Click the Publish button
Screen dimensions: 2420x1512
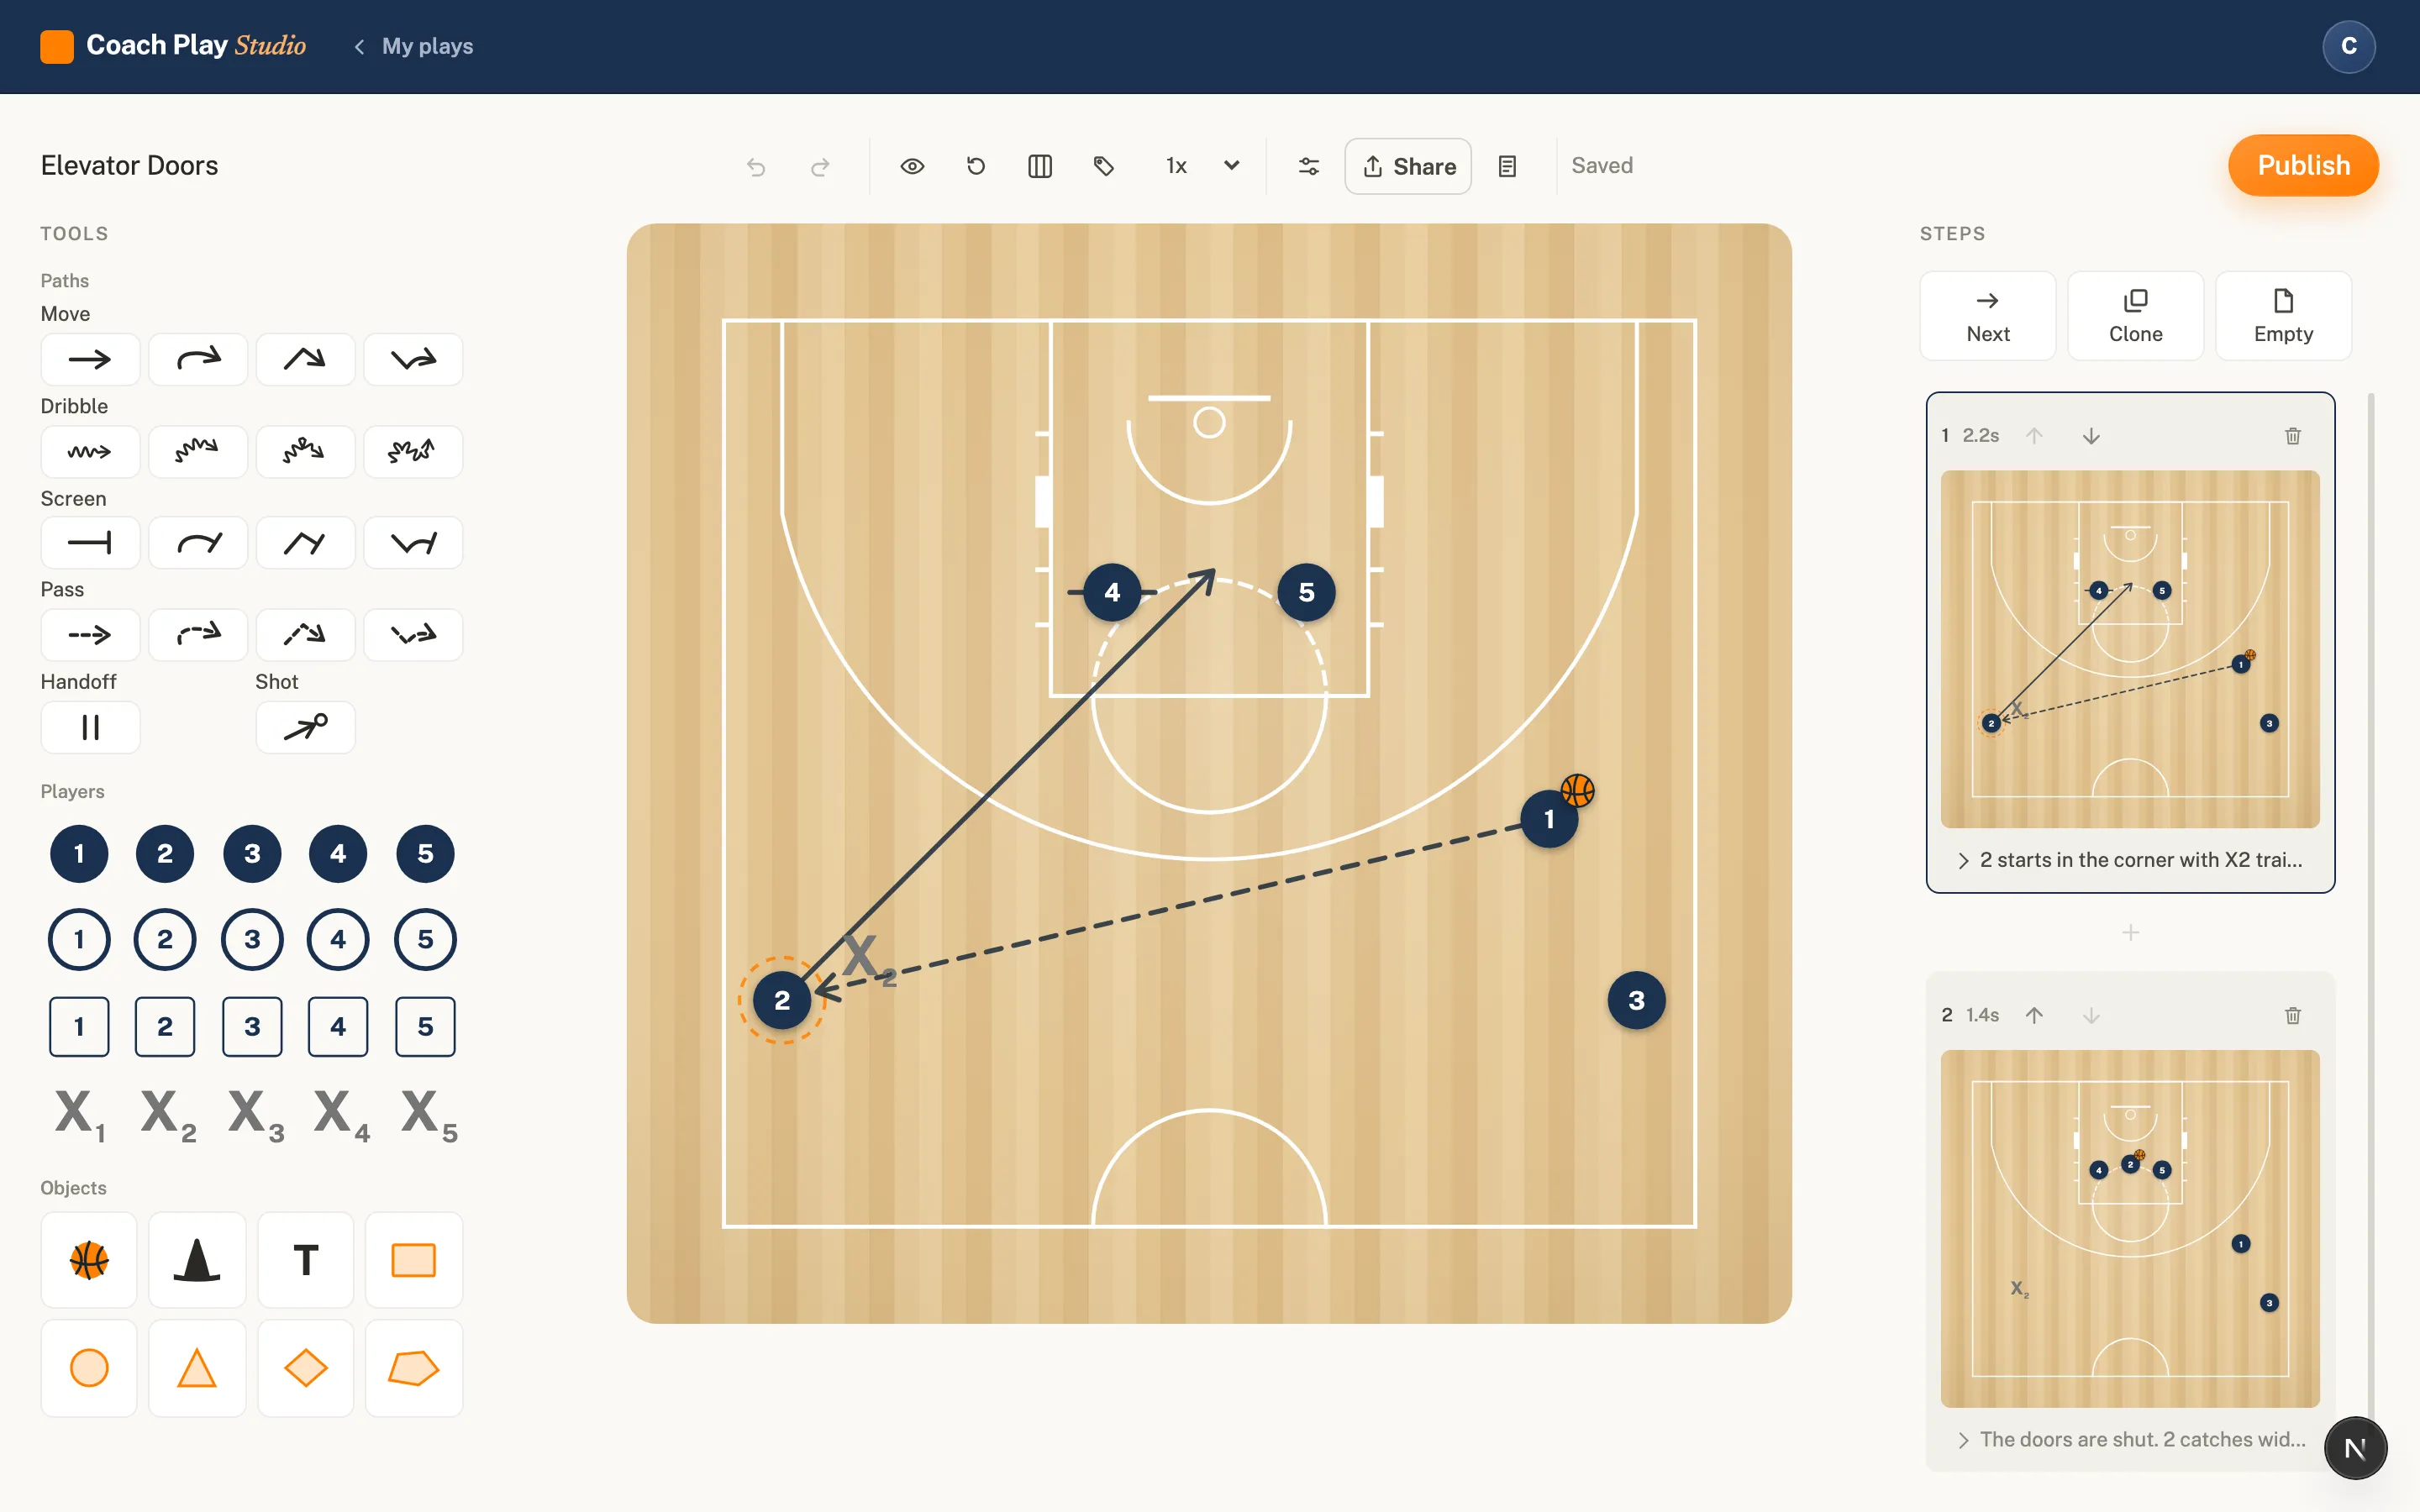pyautogui.click(x=2303, y=165)
